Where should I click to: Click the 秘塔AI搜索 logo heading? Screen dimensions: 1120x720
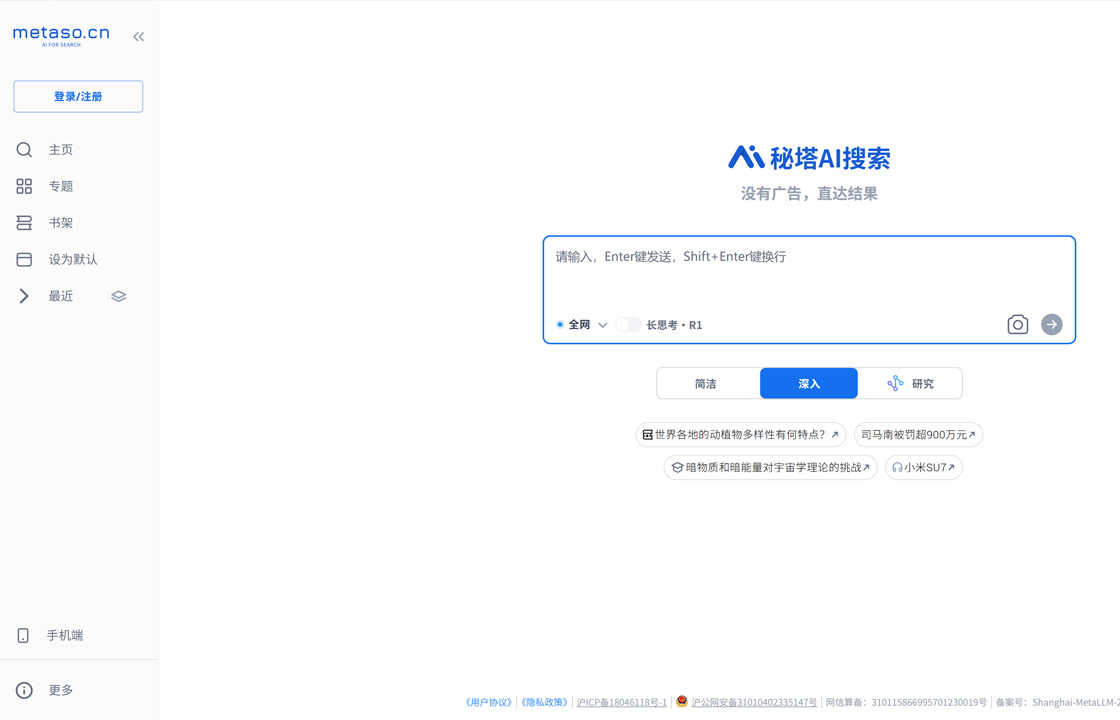(x=809, y=158)
